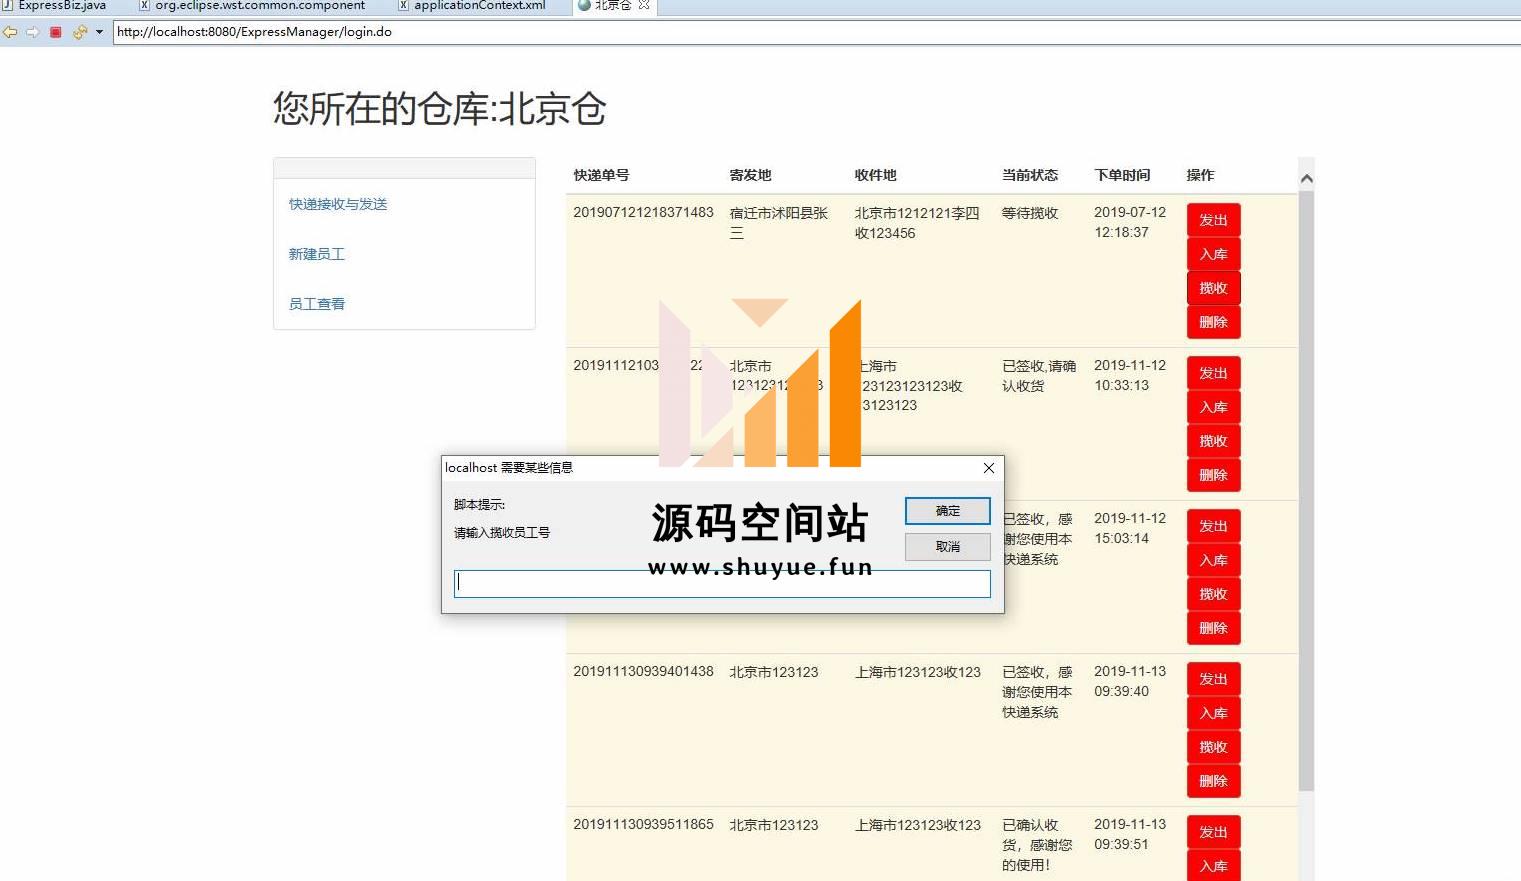Click the 操作 column header
This screenshot has width=1521, height=881.
[x=1200, y=175]
